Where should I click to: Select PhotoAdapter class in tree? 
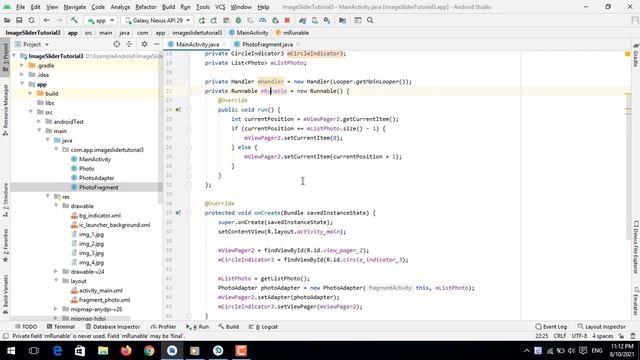[x=96, y=178]
